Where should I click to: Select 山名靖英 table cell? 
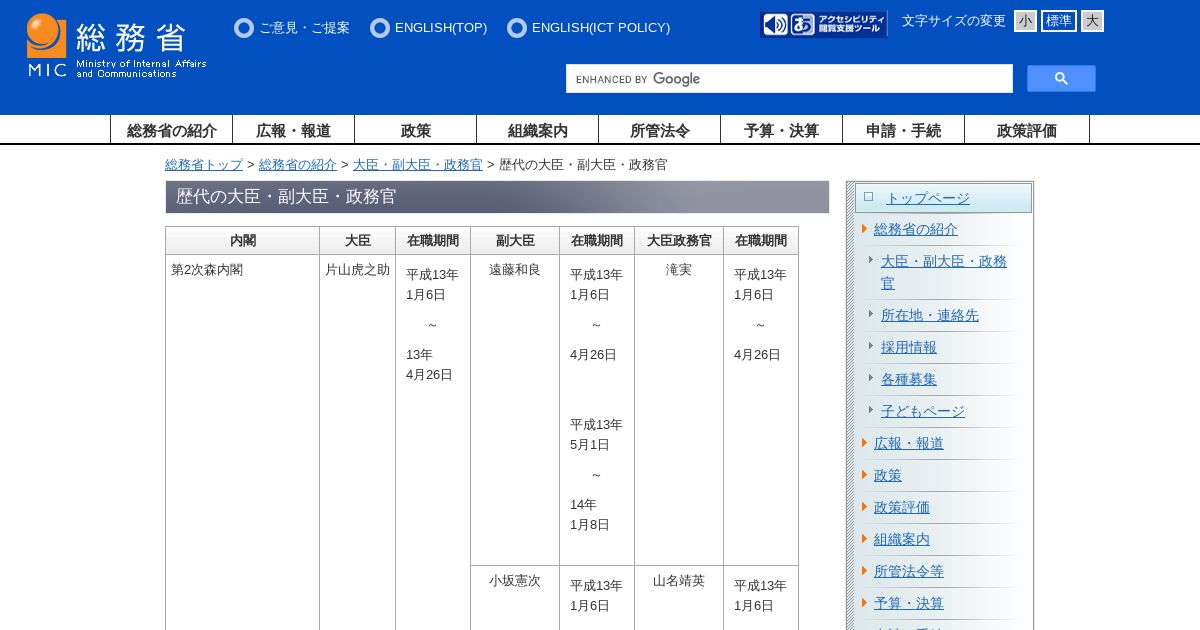coord(679,598)
